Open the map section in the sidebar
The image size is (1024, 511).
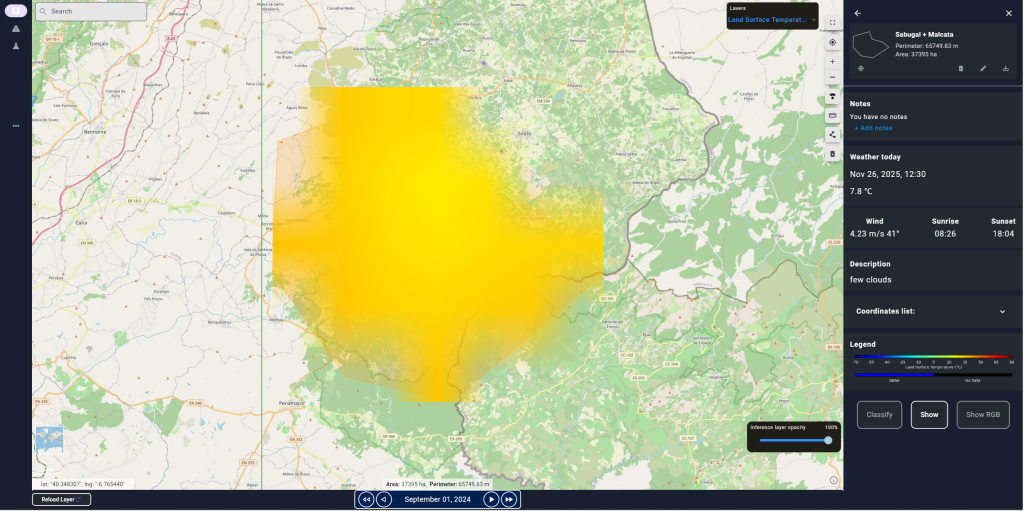click(16, 11)
